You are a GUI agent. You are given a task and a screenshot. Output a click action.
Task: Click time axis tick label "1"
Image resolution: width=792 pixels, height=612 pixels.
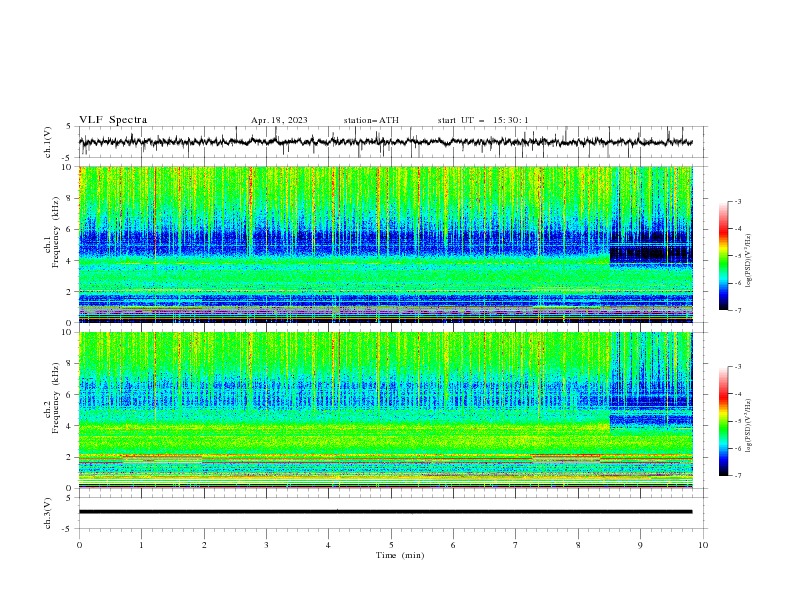point(141,545)
